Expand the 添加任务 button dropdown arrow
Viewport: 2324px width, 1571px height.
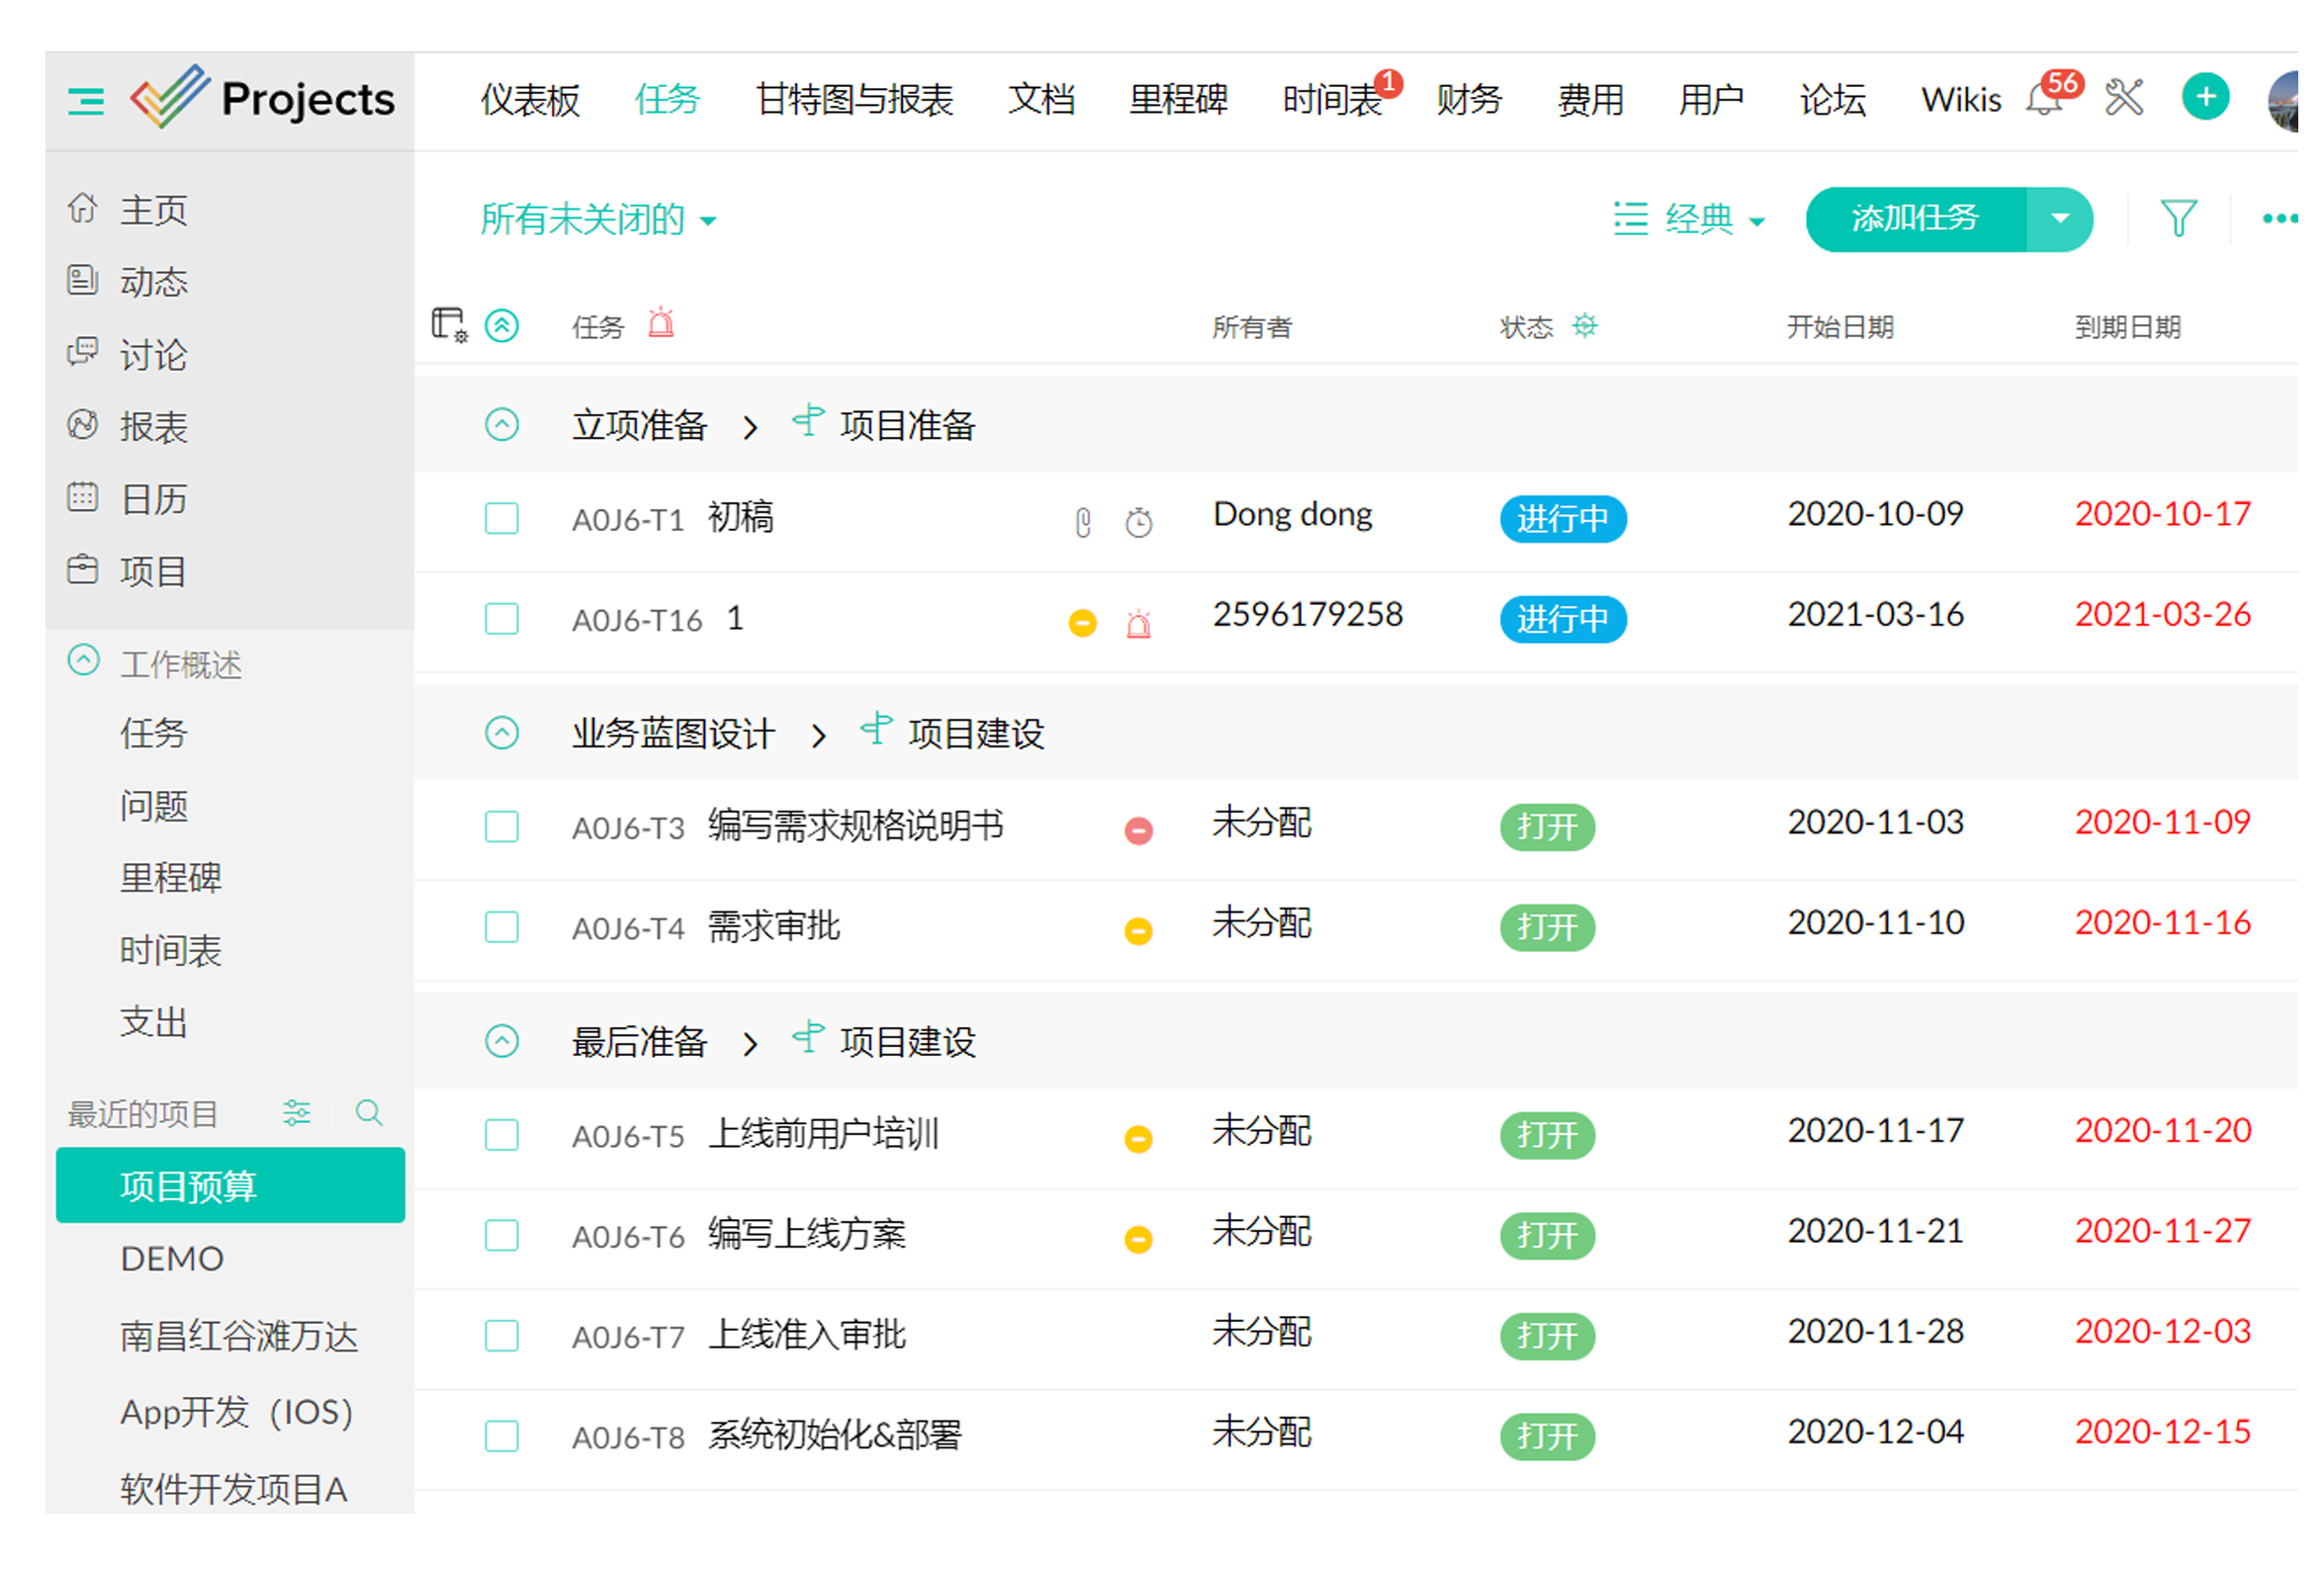2059,219
